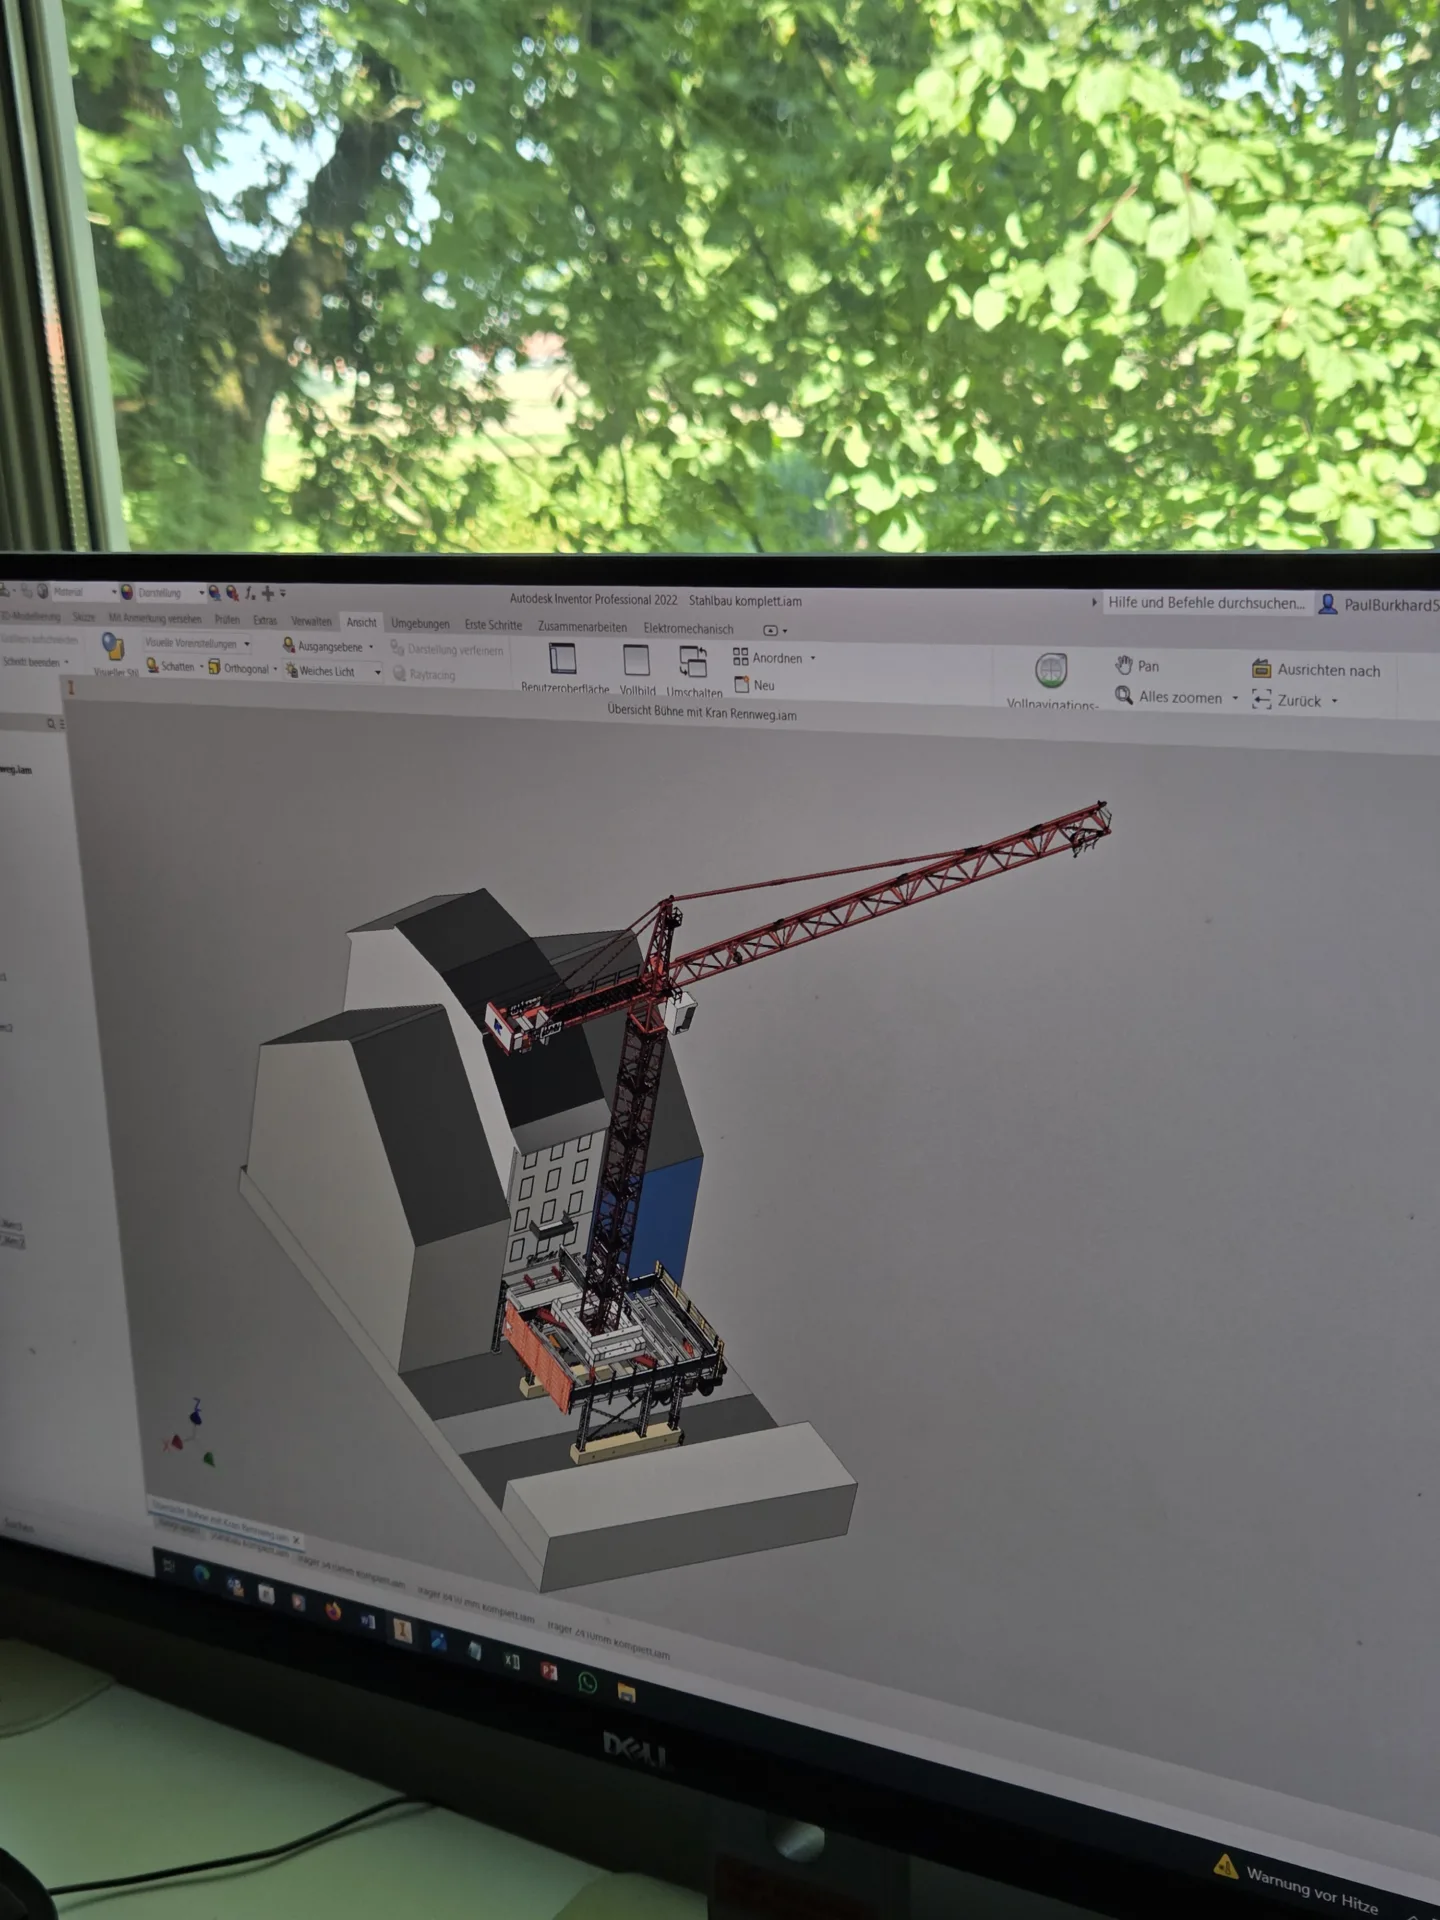Click the fx parameters icon
1440x1920 pixels.
250,593
